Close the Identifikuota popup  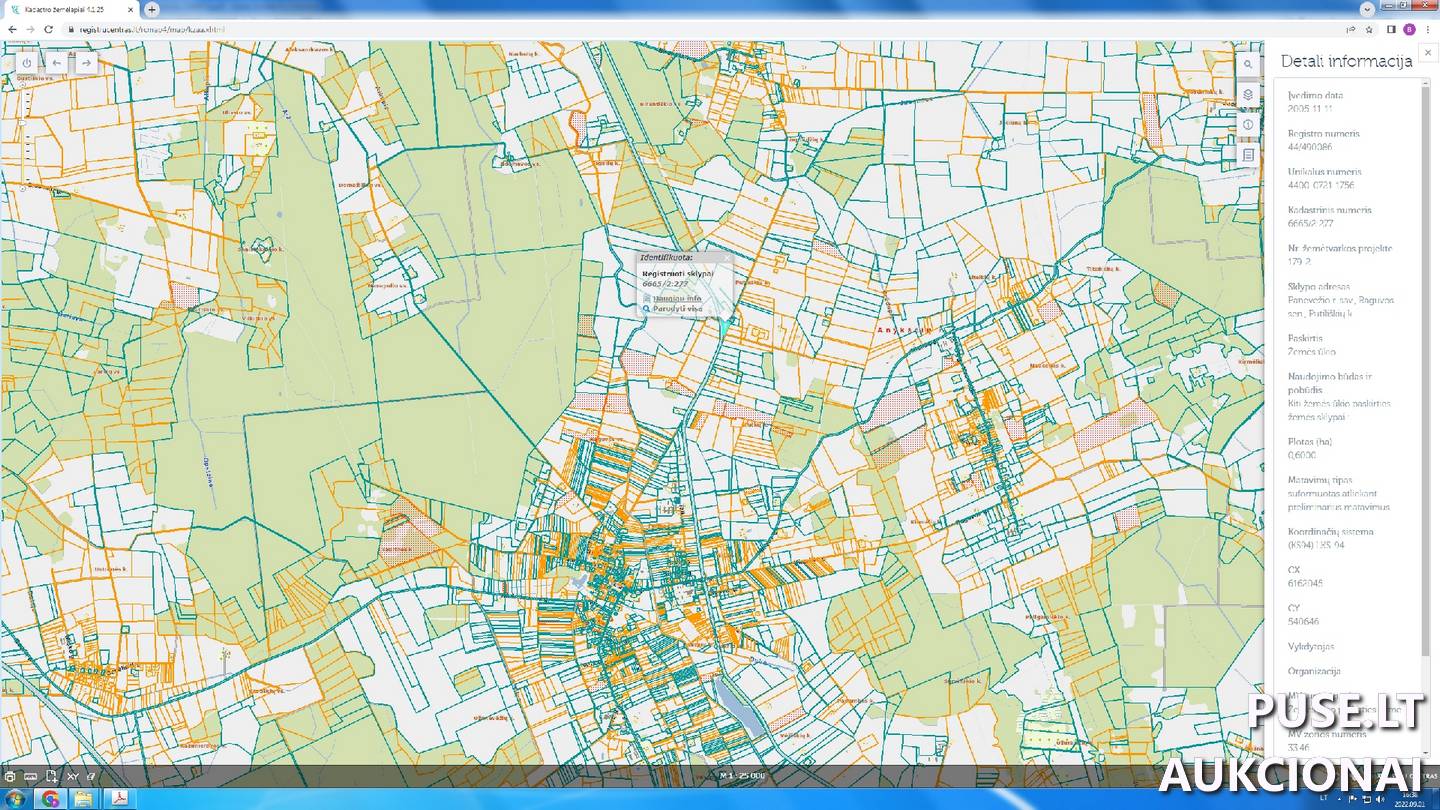point(727,257)
